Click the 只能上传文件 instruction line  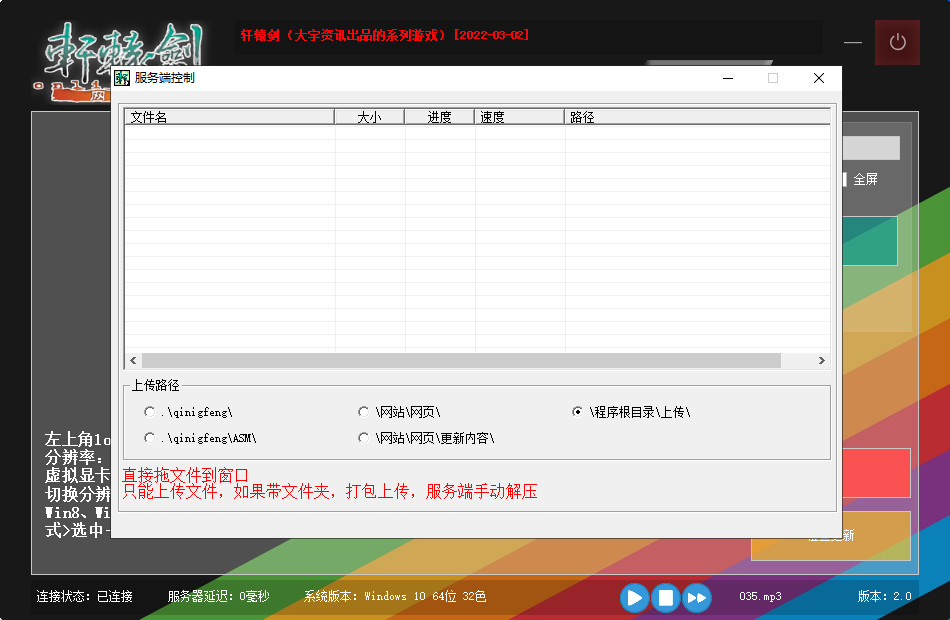coord(330,492)
